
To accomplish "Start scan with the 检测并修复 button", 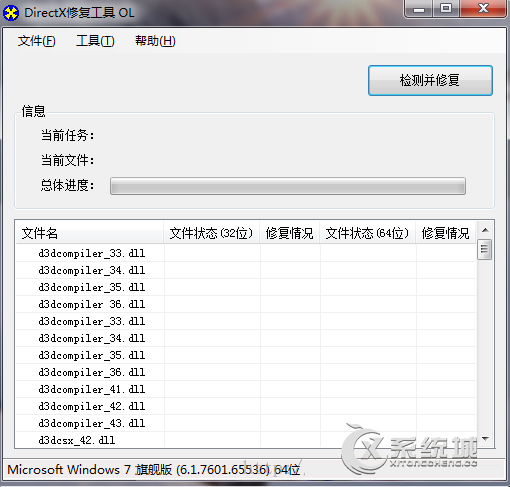I will 430,80.
